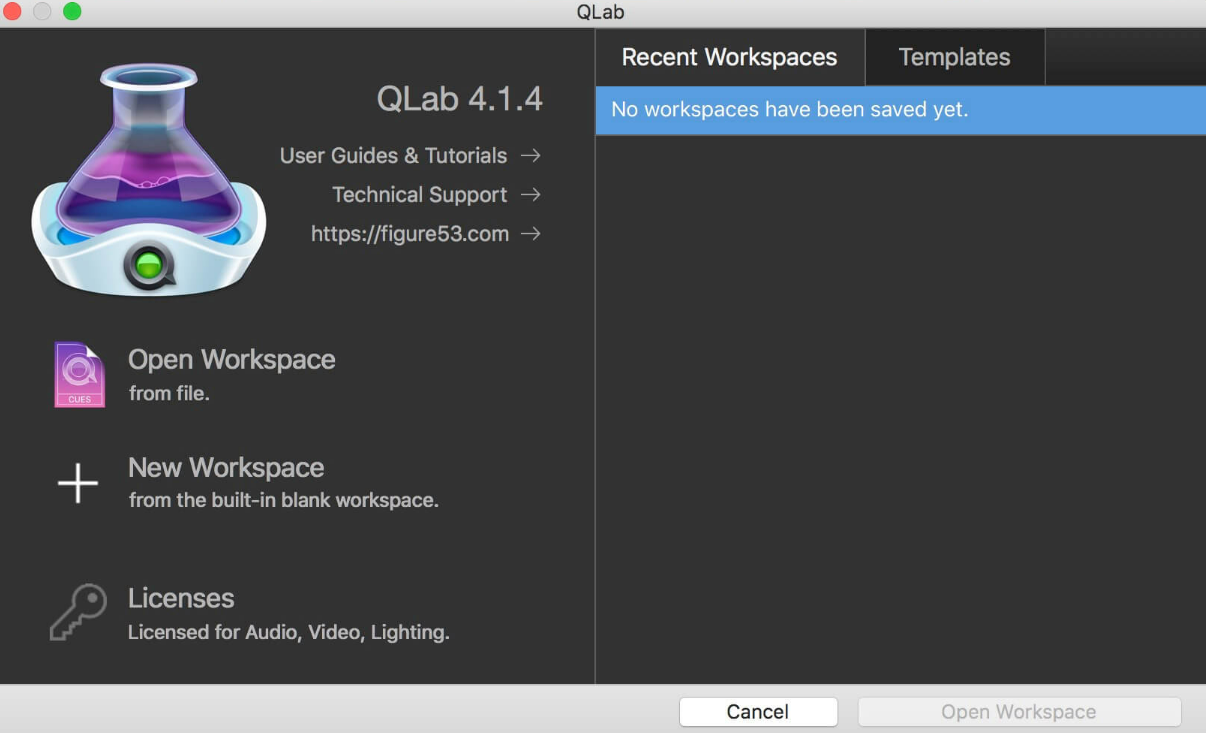Choose Open Workspace from file
Viewport: 1206px width, 733px height.
[231, 360]
